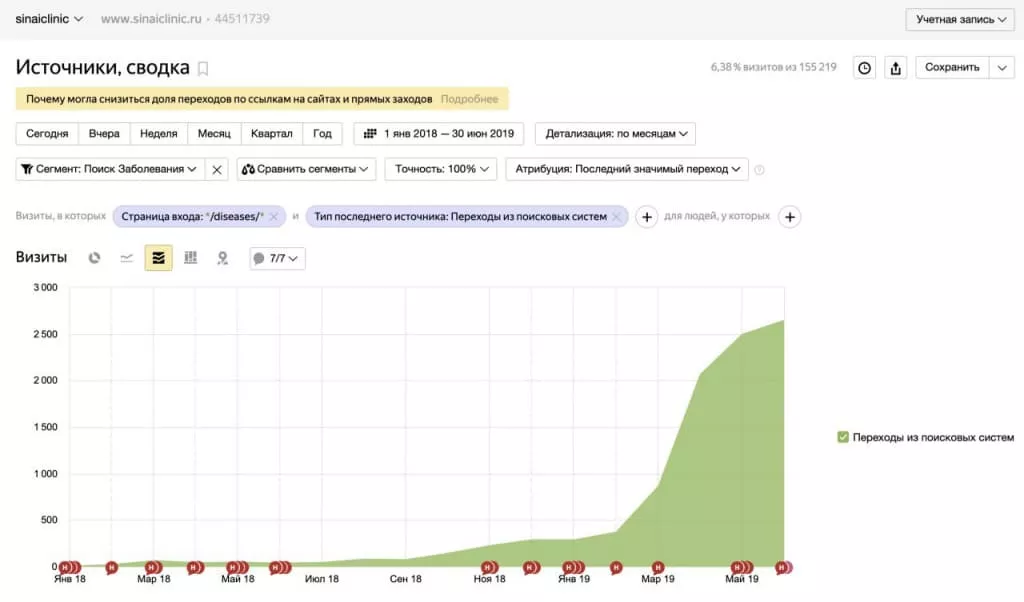This screenshot has height=602, width=1024.
Task: Click the bookmark icon beside the report title
Action: tap(203, 69)
